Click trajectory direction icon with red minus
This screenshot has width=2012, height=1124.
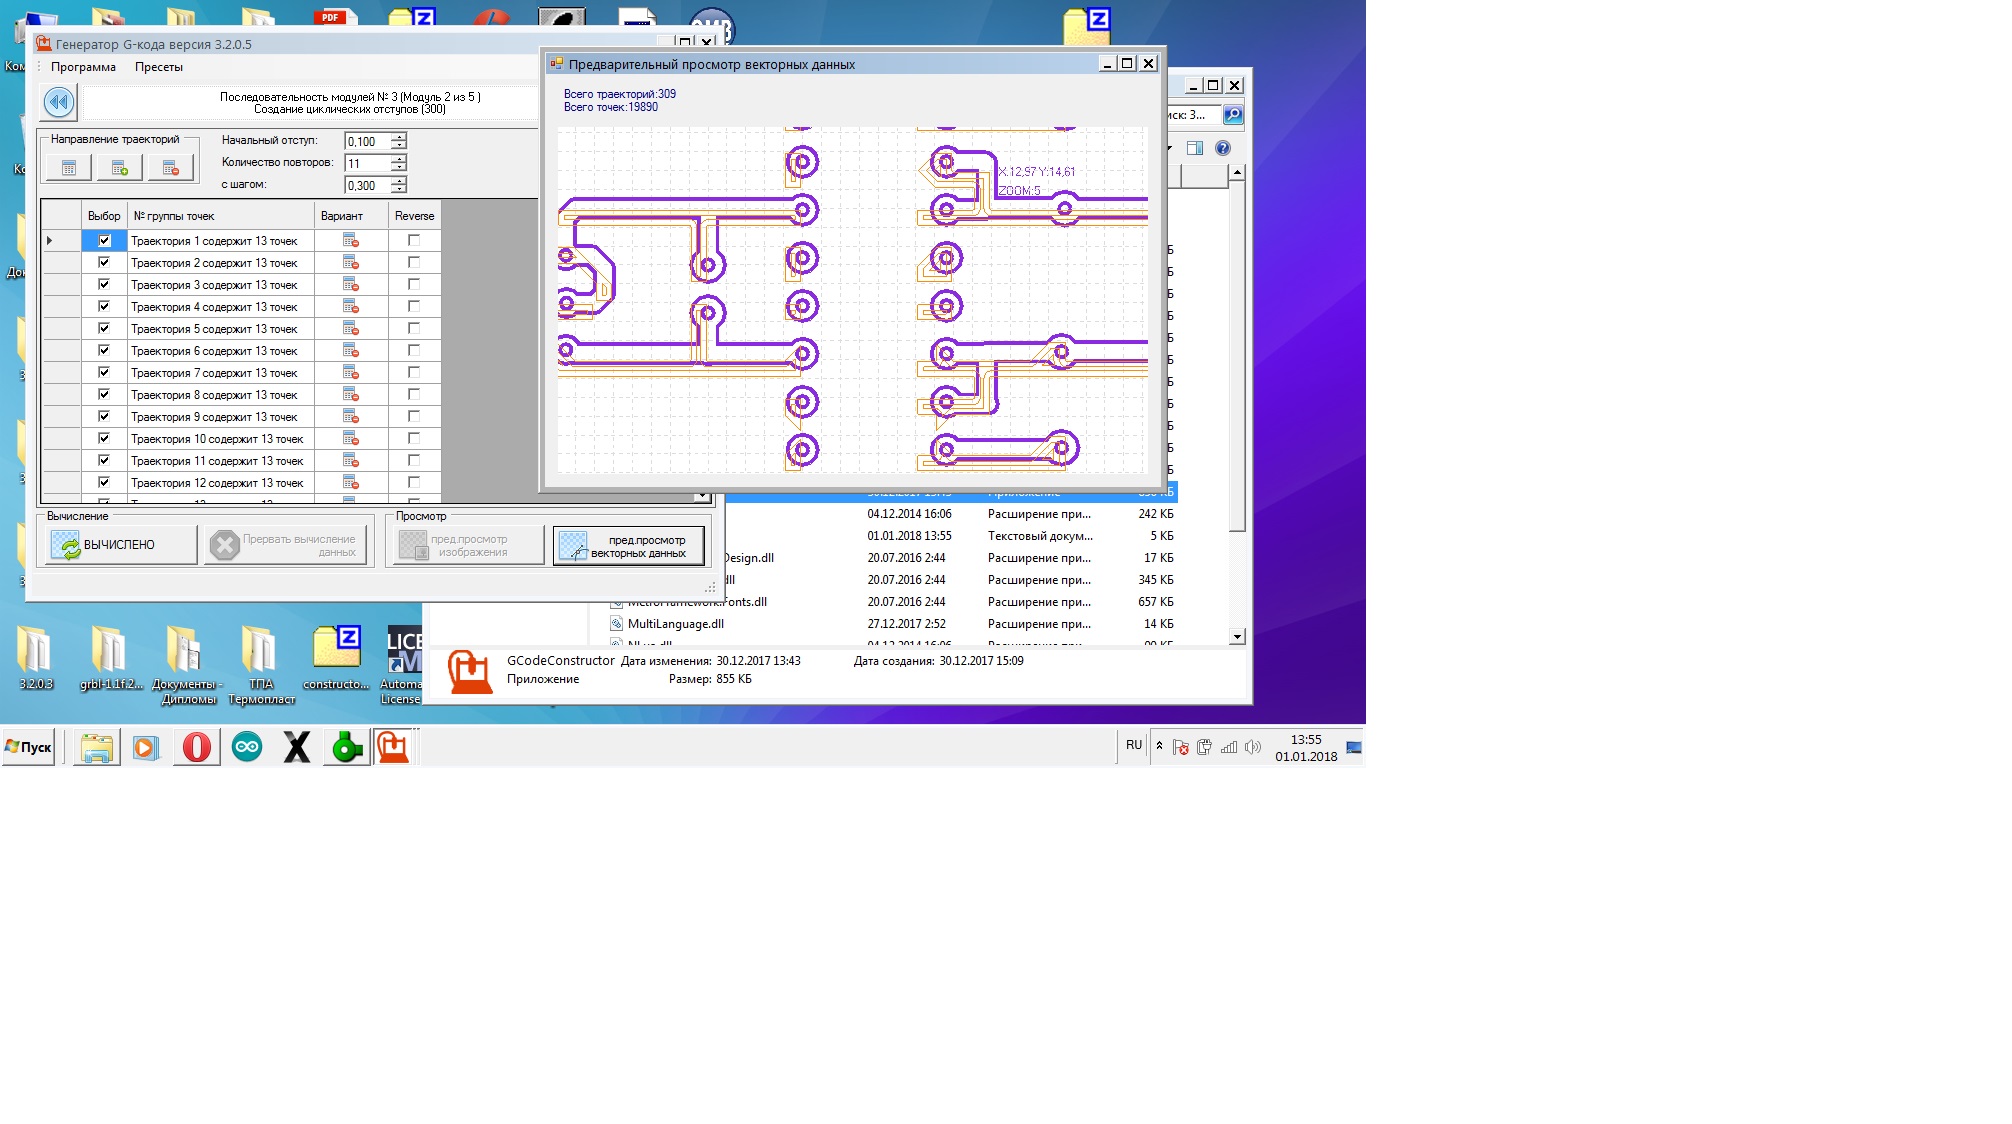click(171, 168)
